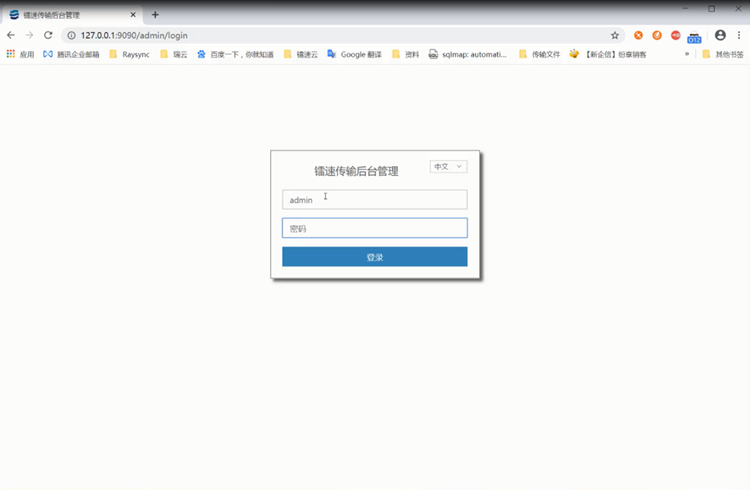Screen dimensions: 750x490
Task: Open a new tab with the plus button
Action: [x=155, y=15]
